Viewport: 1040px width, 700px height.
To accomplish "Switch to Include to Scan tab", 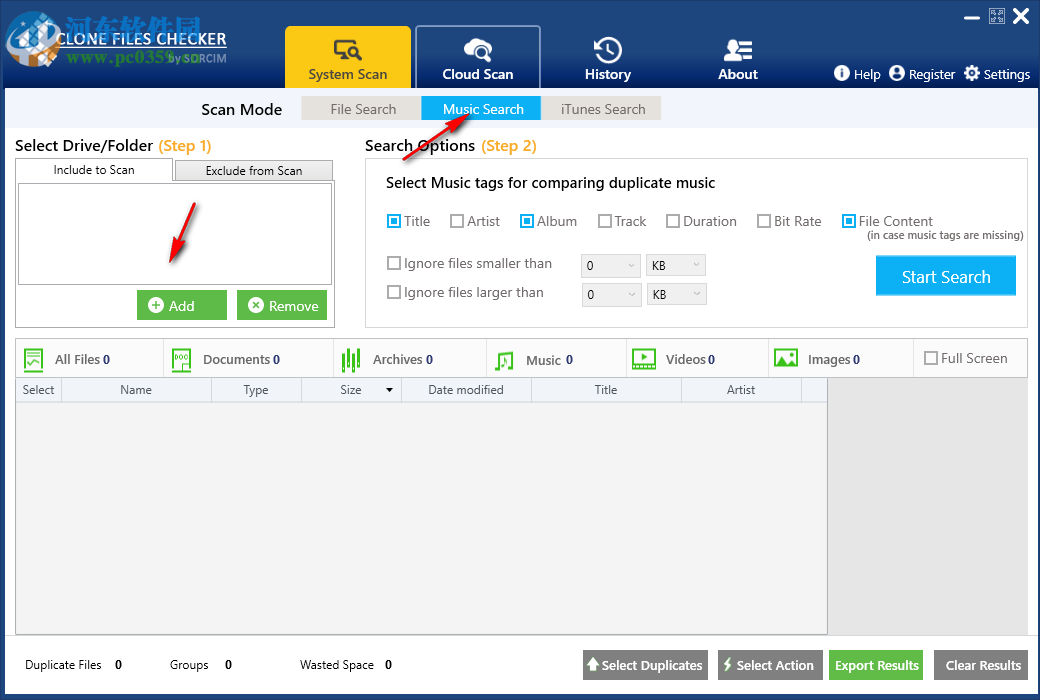I will click(94, 170).
